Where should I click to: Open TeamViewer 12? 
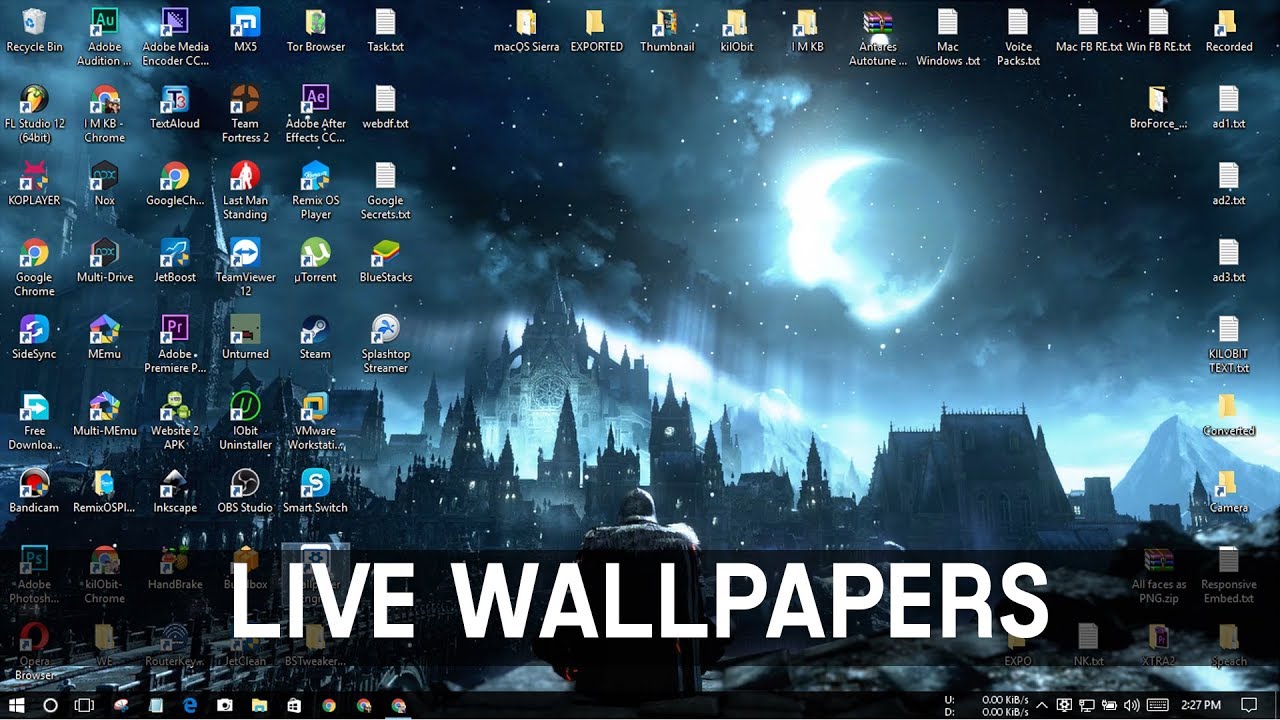pos(245,268)
